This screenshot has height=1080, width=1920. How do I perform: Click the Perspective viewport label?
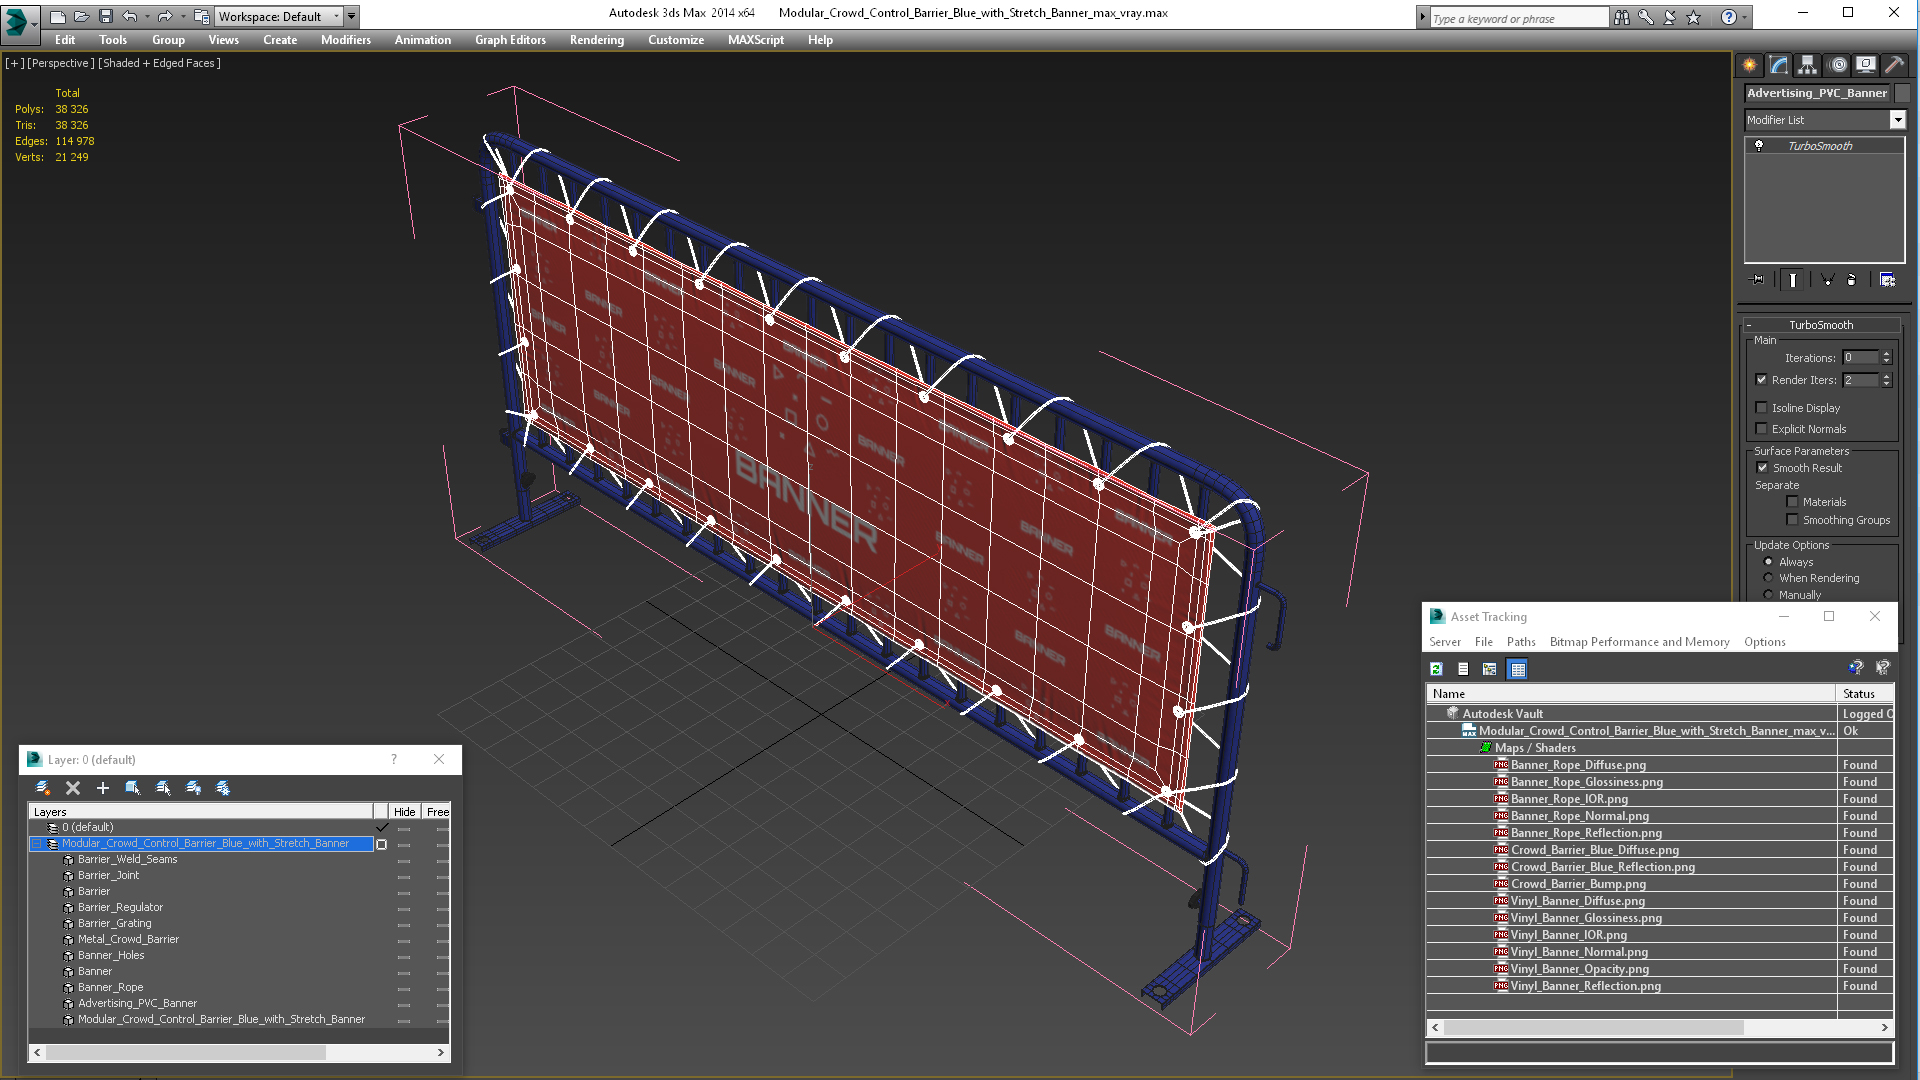[x=61, y=63]
